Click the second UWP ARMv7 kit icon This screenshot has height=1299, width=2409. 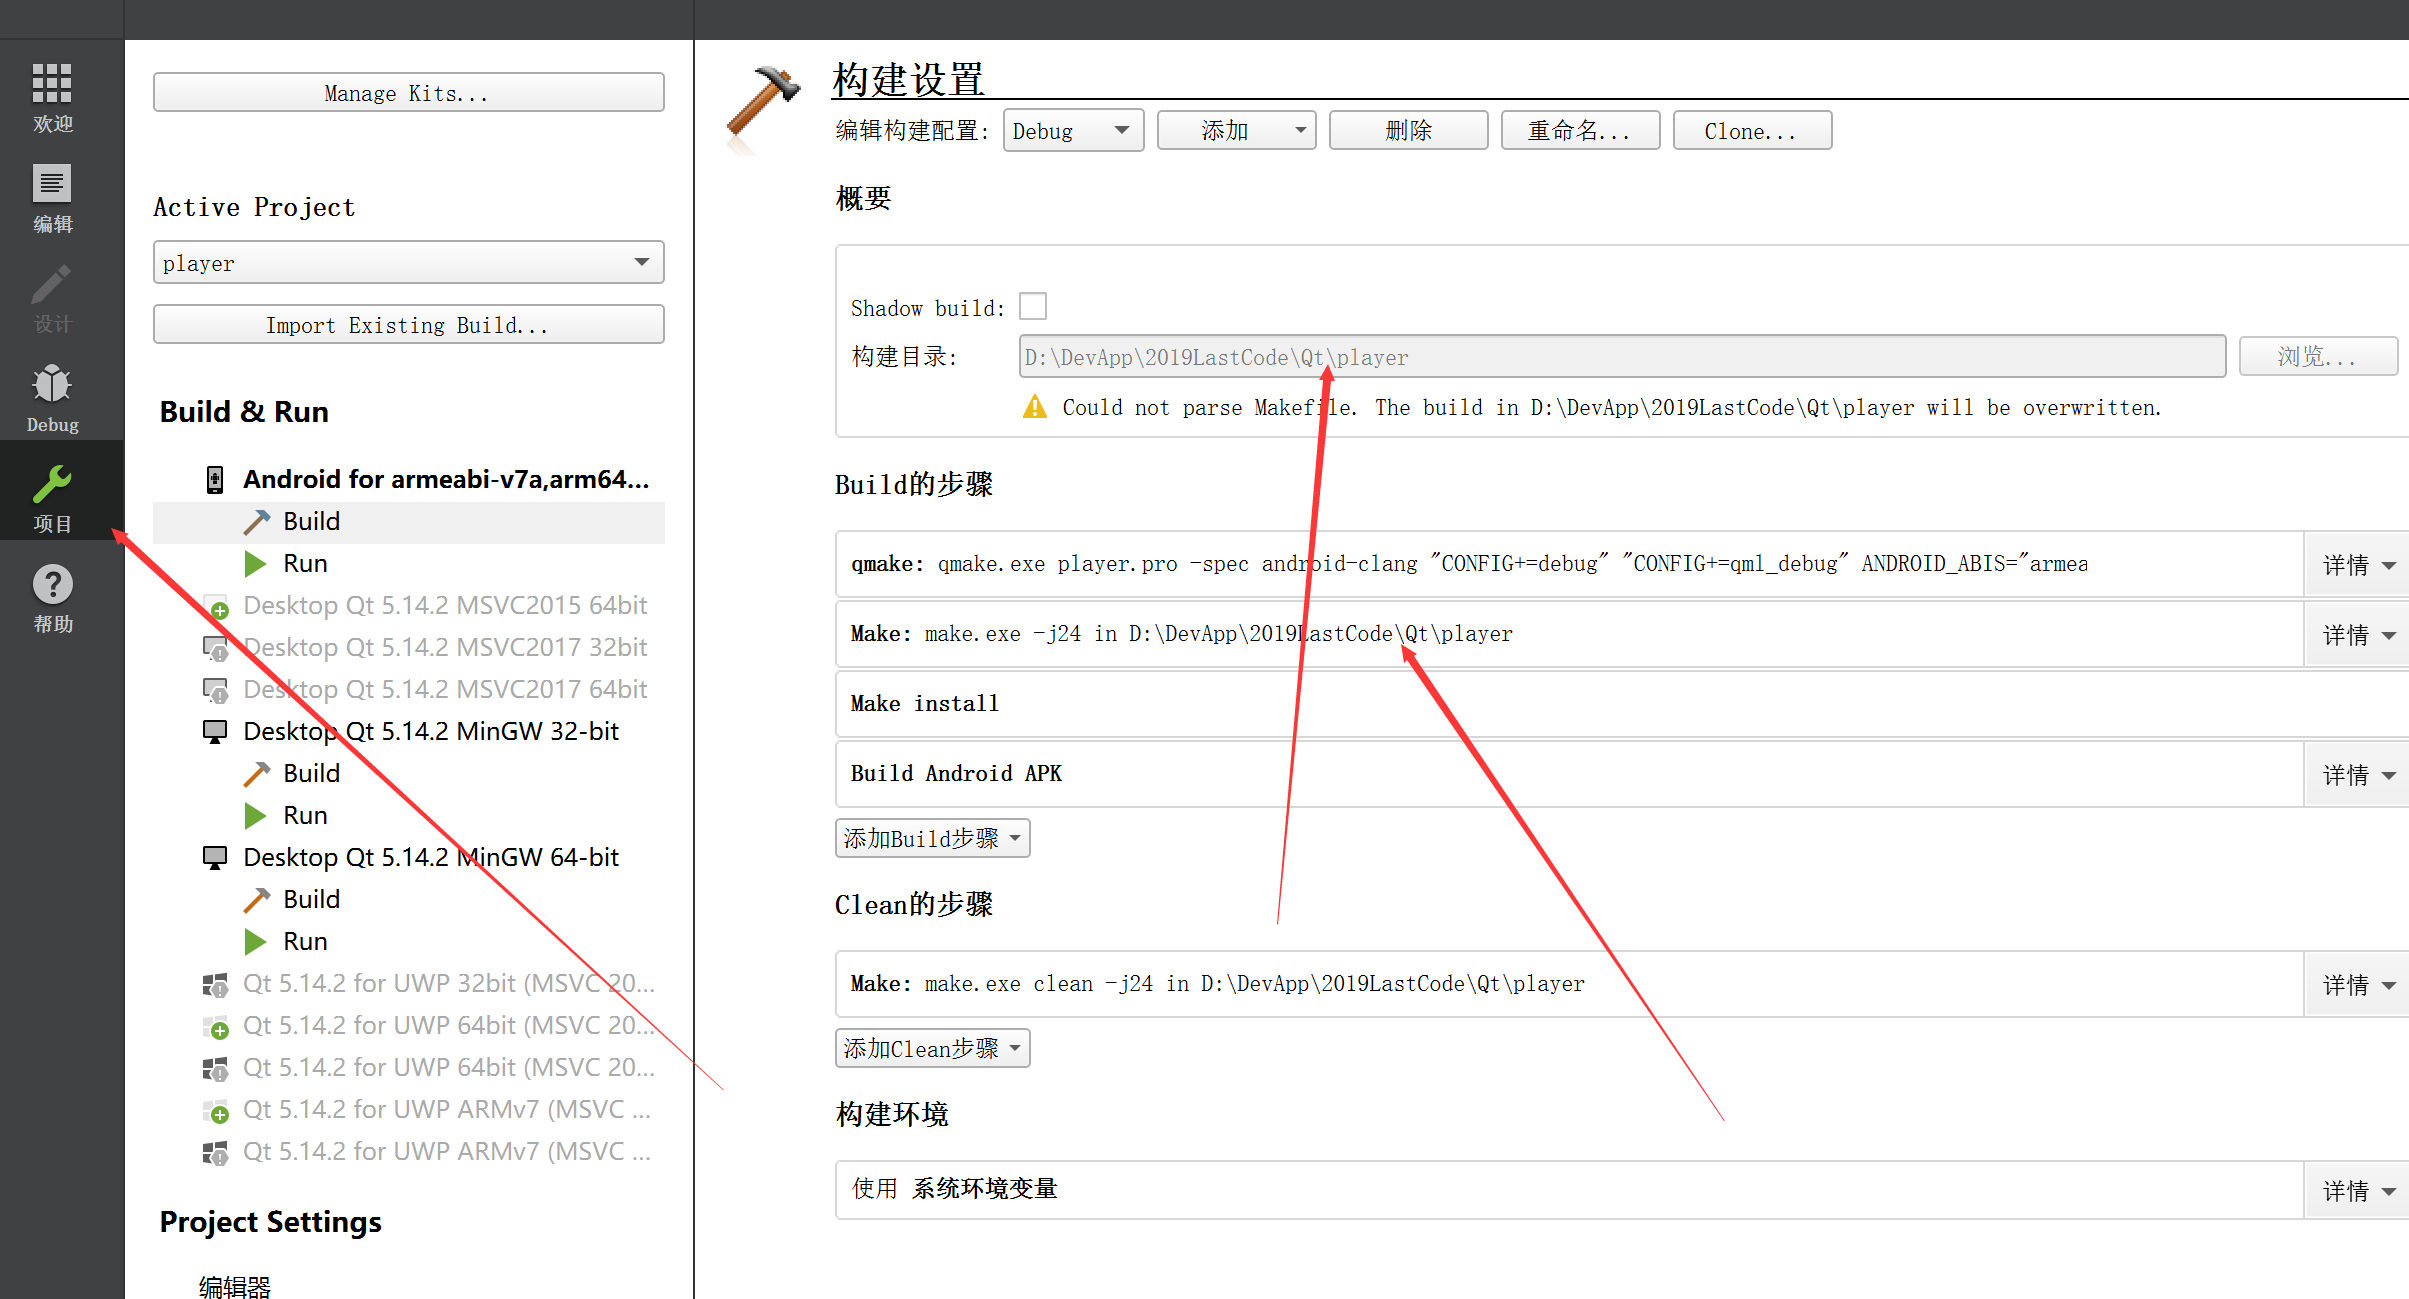(215, 1153)
